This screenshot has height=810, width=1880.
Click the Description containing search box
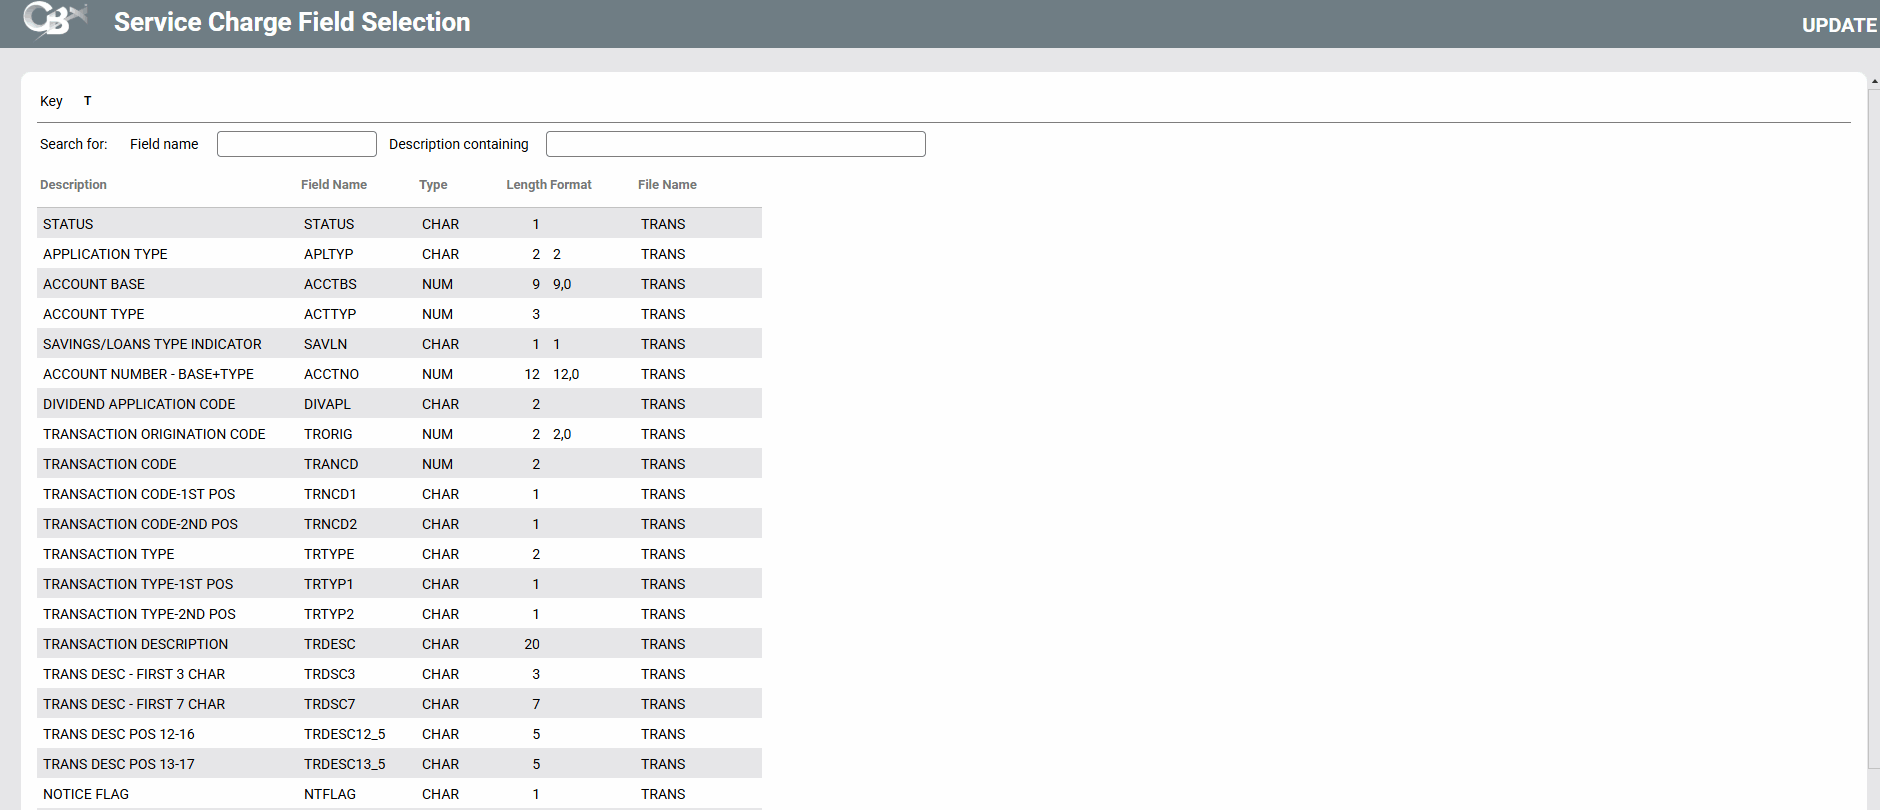click(x=735, y=144)
